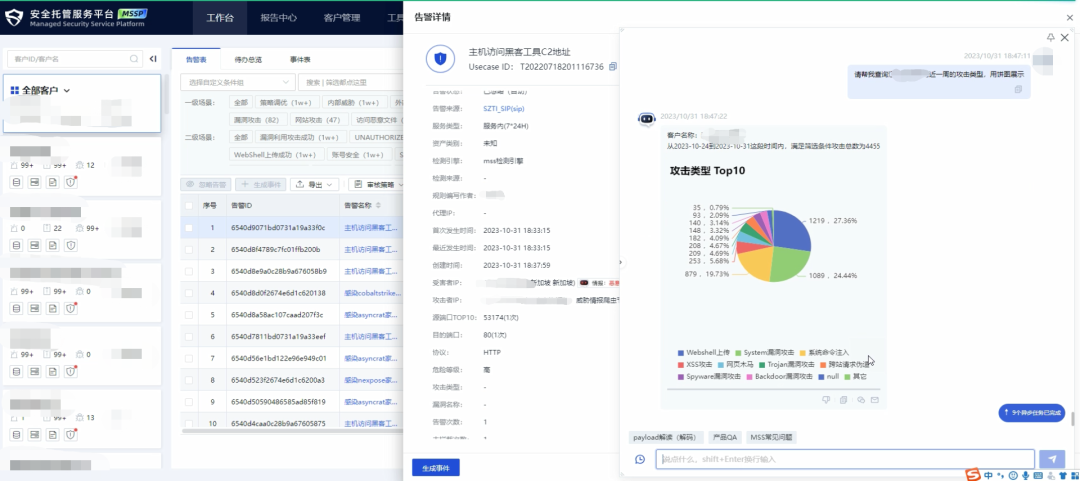The width and height of the screenshot is (1080, 481).
Task: Check the row 3 alert 6540d8e9a0c28b9a676058b9
Action: pyautogui.click(x=189, y=271)
